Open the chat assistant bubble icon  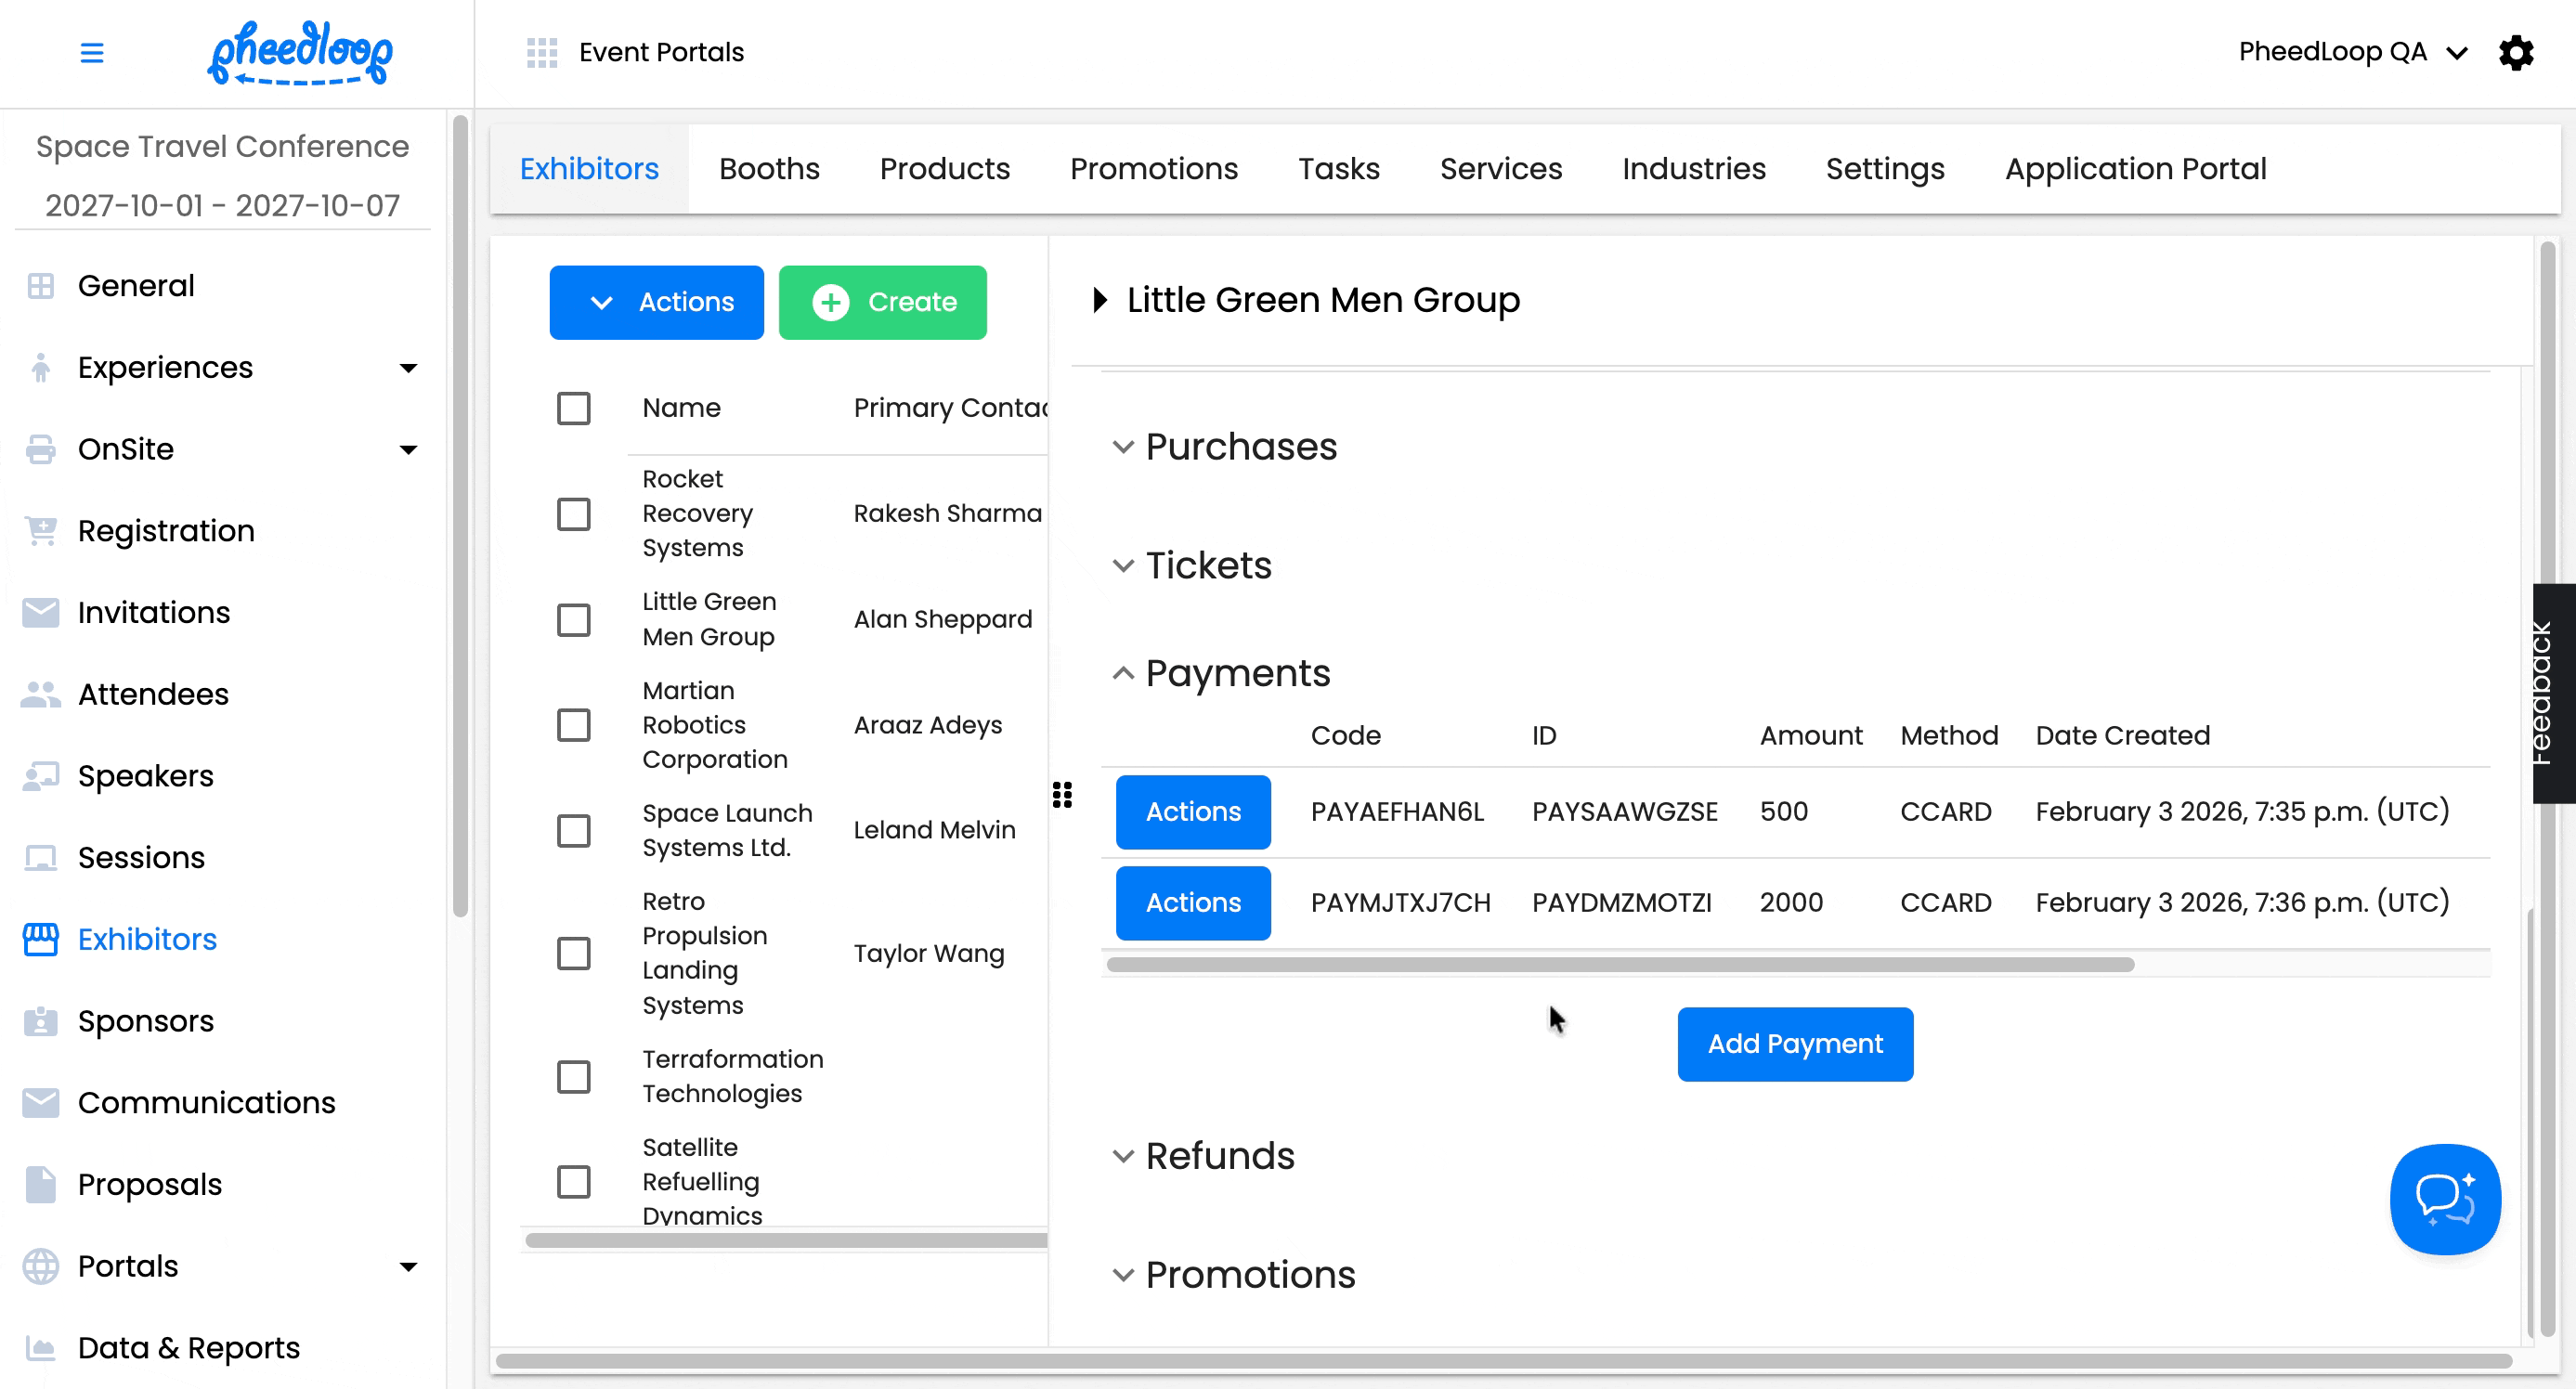point(2444,1198)
